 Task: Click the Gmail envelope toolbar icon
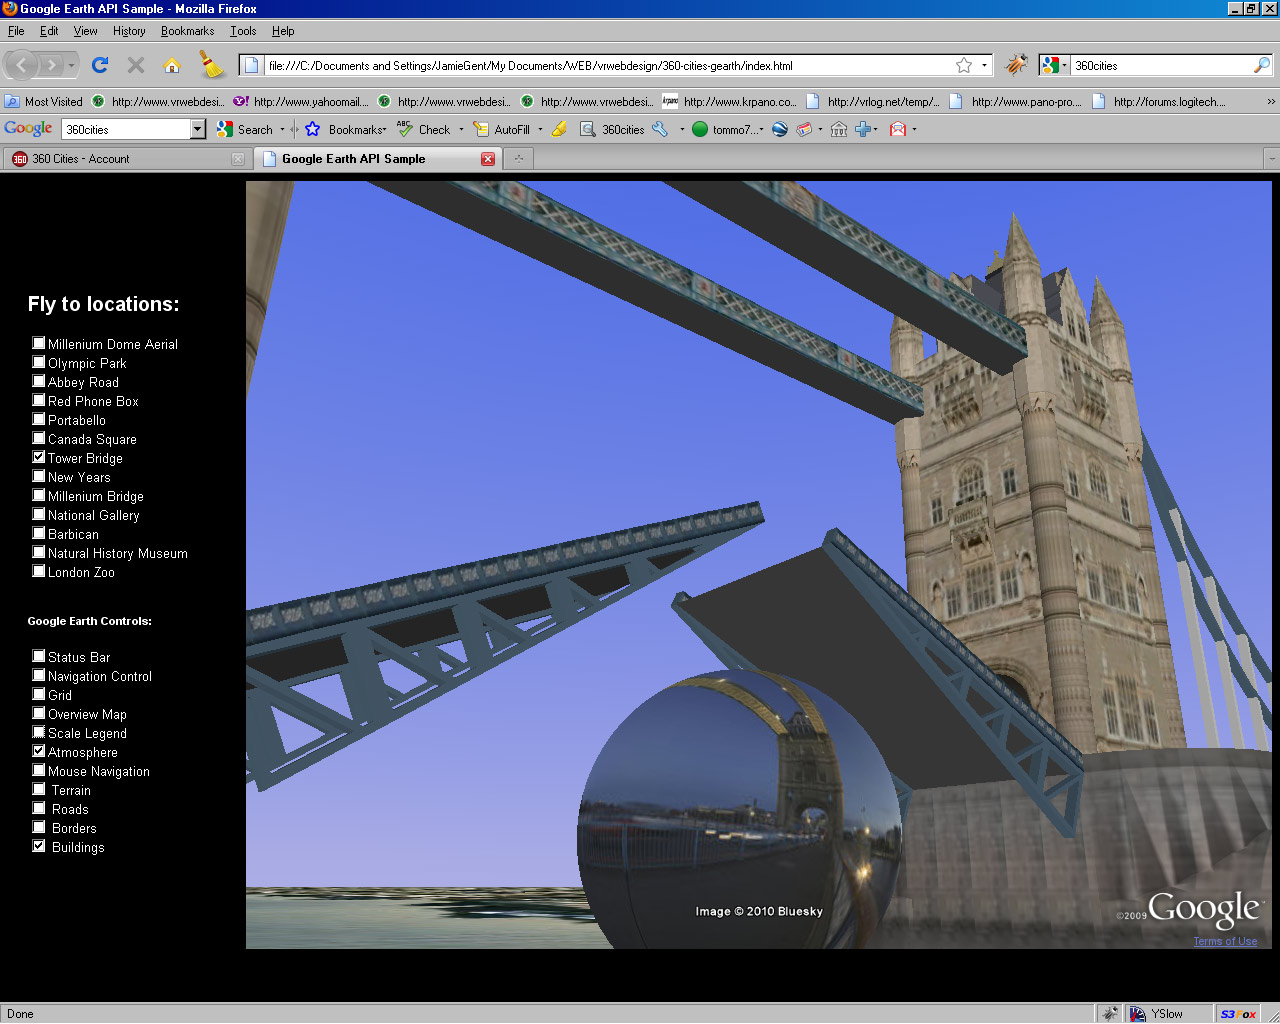(x=898, y=129)
